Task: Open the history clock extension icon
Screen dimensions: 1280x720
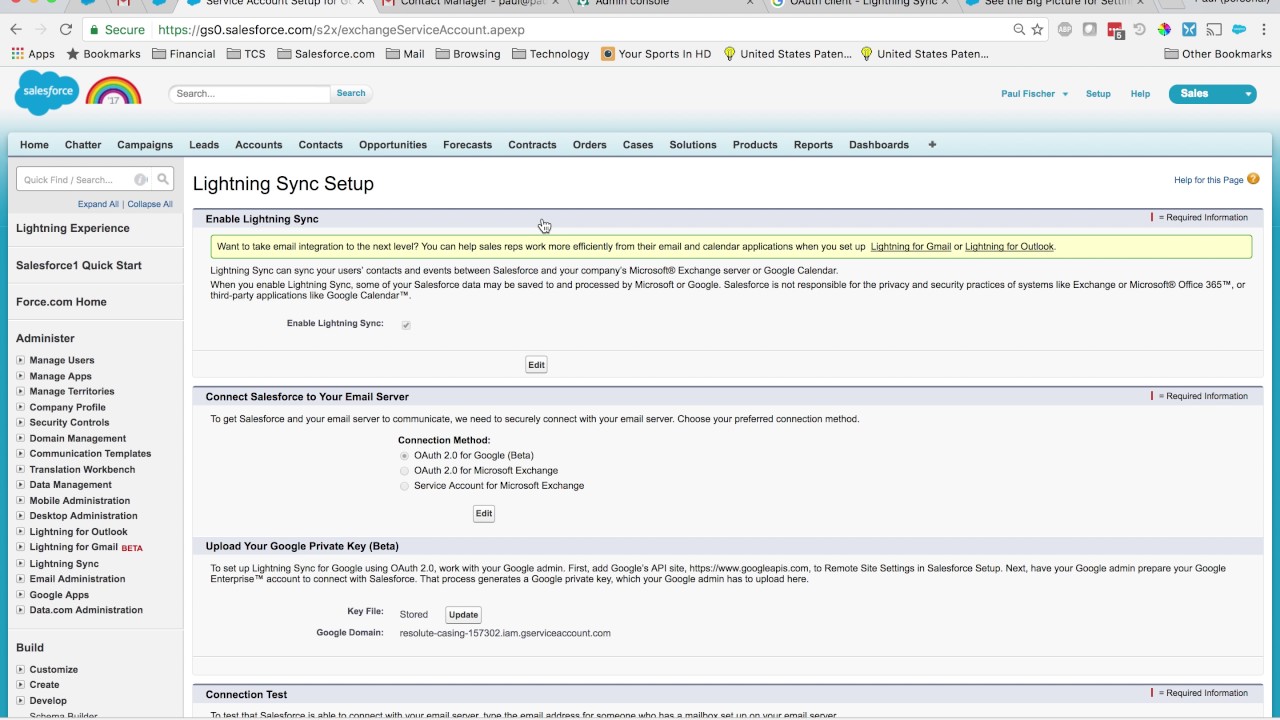Action: pos(1139,30)
